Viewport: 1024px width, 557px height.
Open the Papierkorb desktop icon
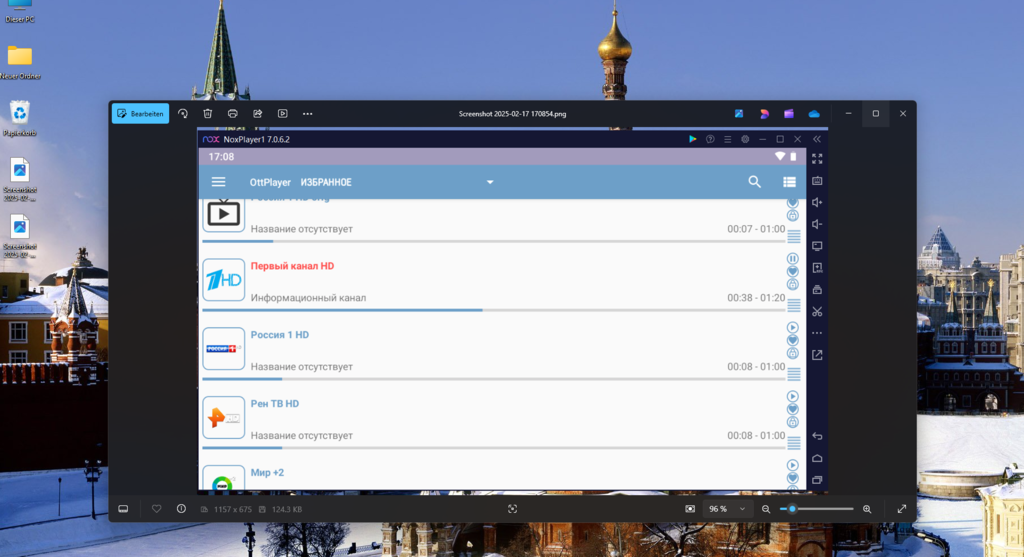20,118
